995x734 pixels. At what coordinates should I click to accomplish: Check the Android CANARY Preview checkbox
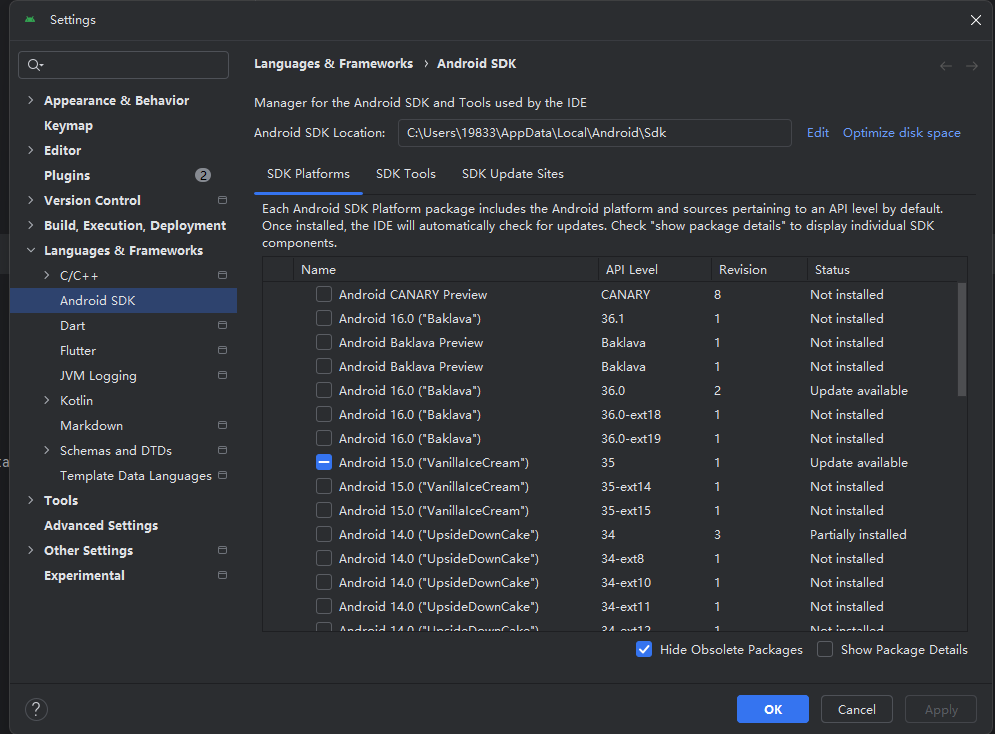pyautogui.click(x=324, y=294)
